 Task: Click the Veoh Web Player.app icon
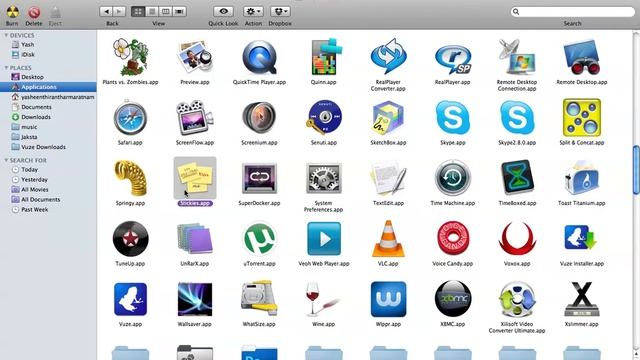(324, 239)
